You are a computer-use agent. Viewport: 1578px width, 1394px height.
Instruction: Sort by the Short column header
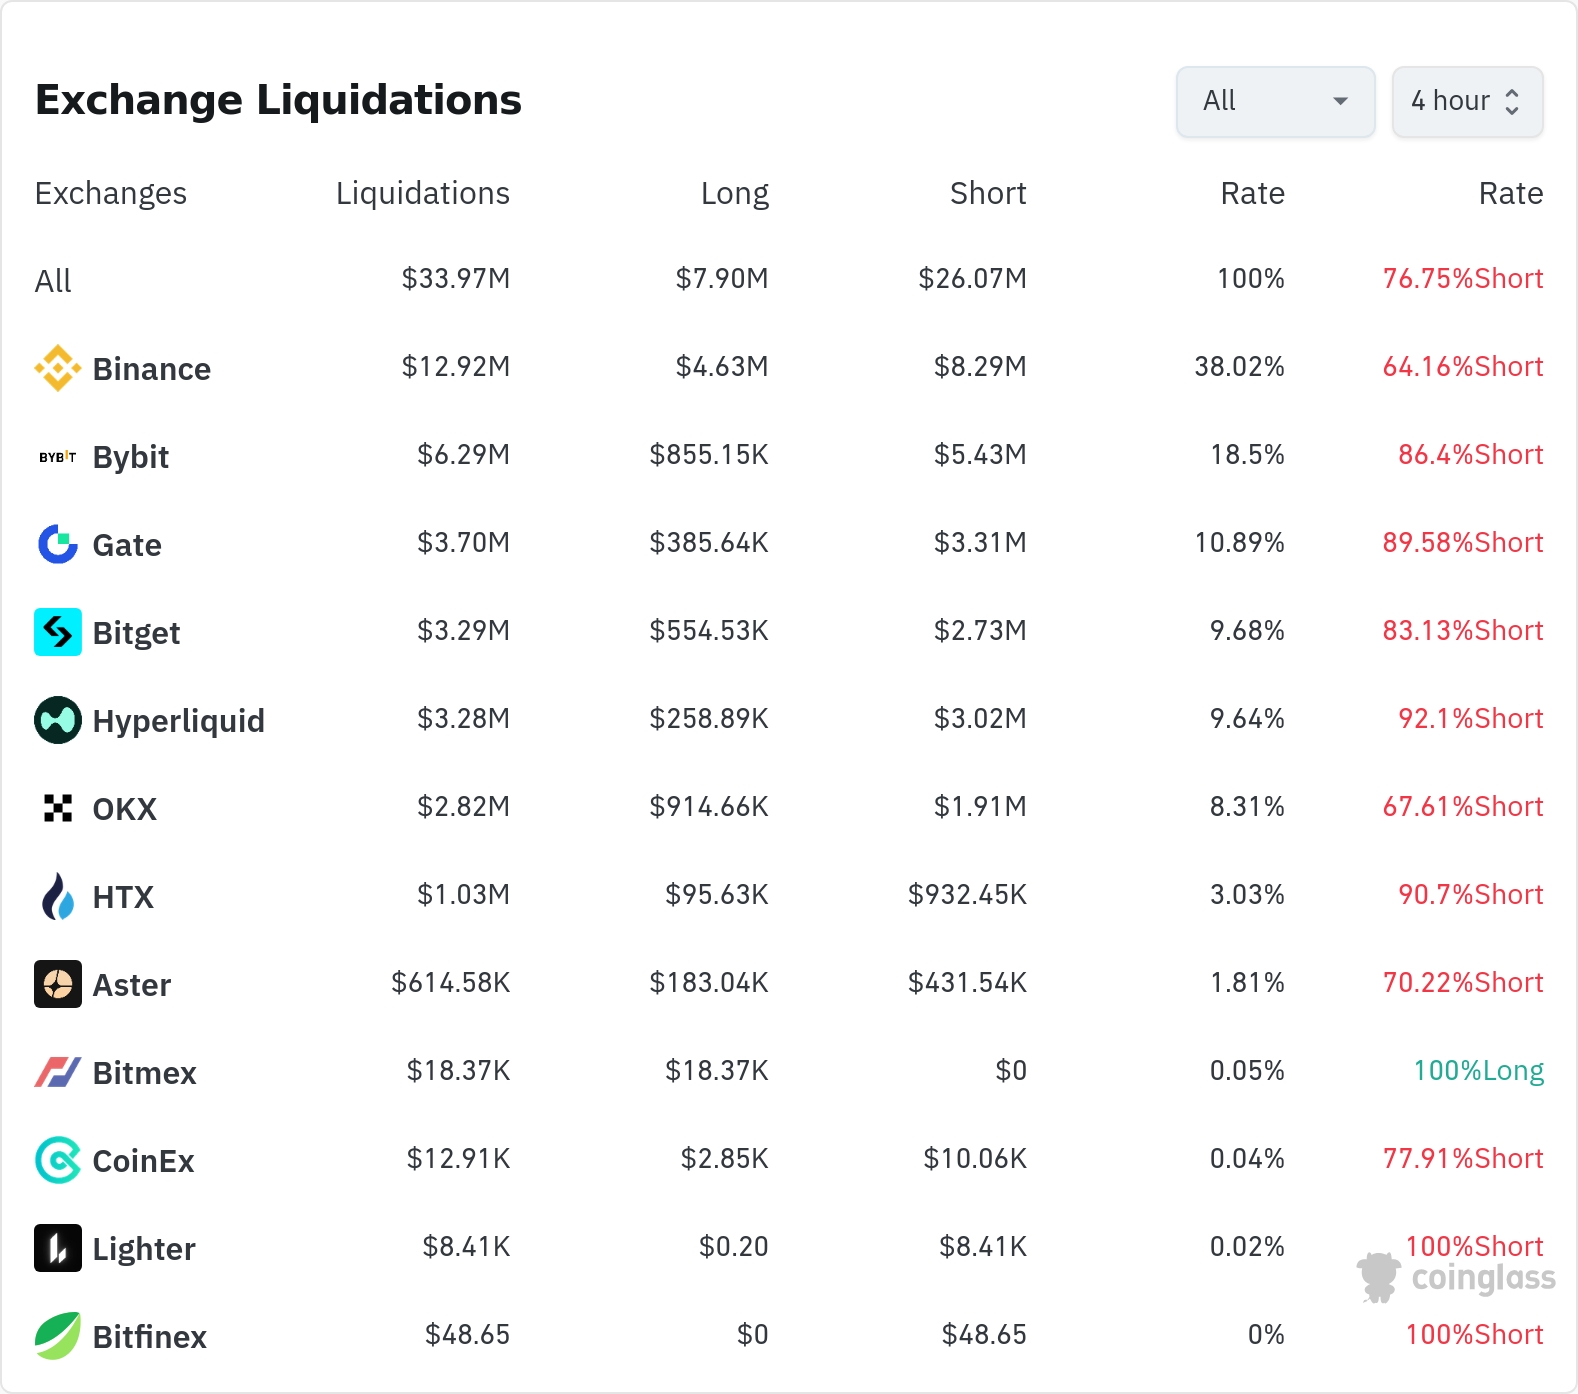[x=987, y=193]
